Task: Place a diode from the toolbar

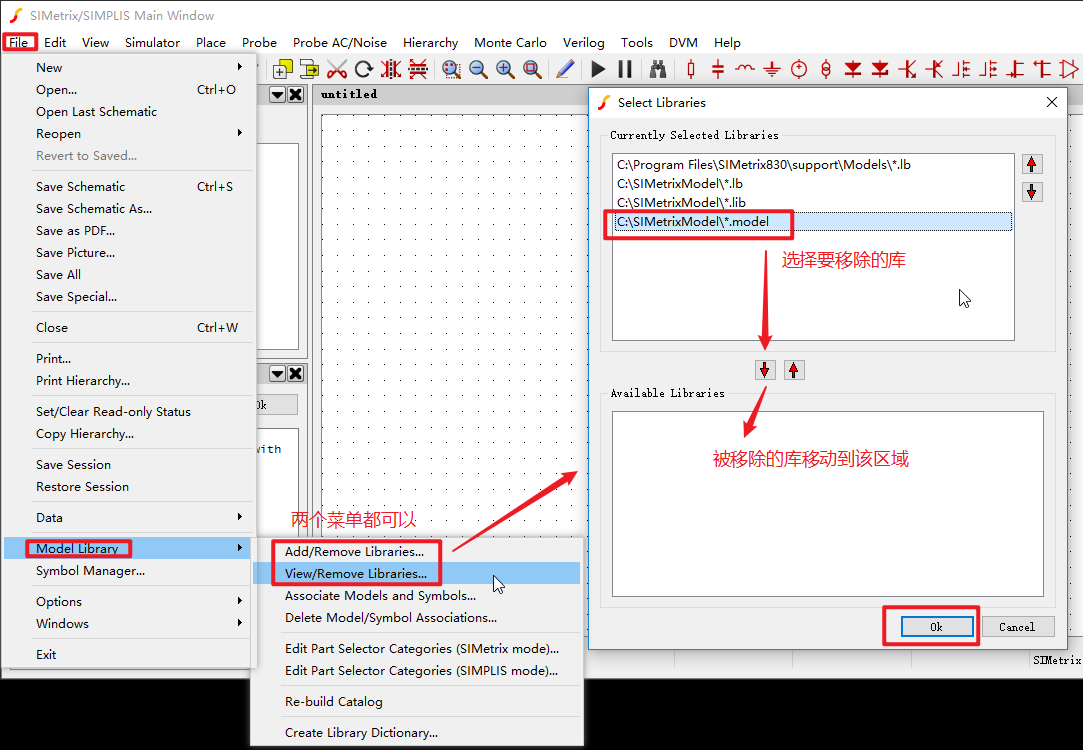Action: click(853, 69)
